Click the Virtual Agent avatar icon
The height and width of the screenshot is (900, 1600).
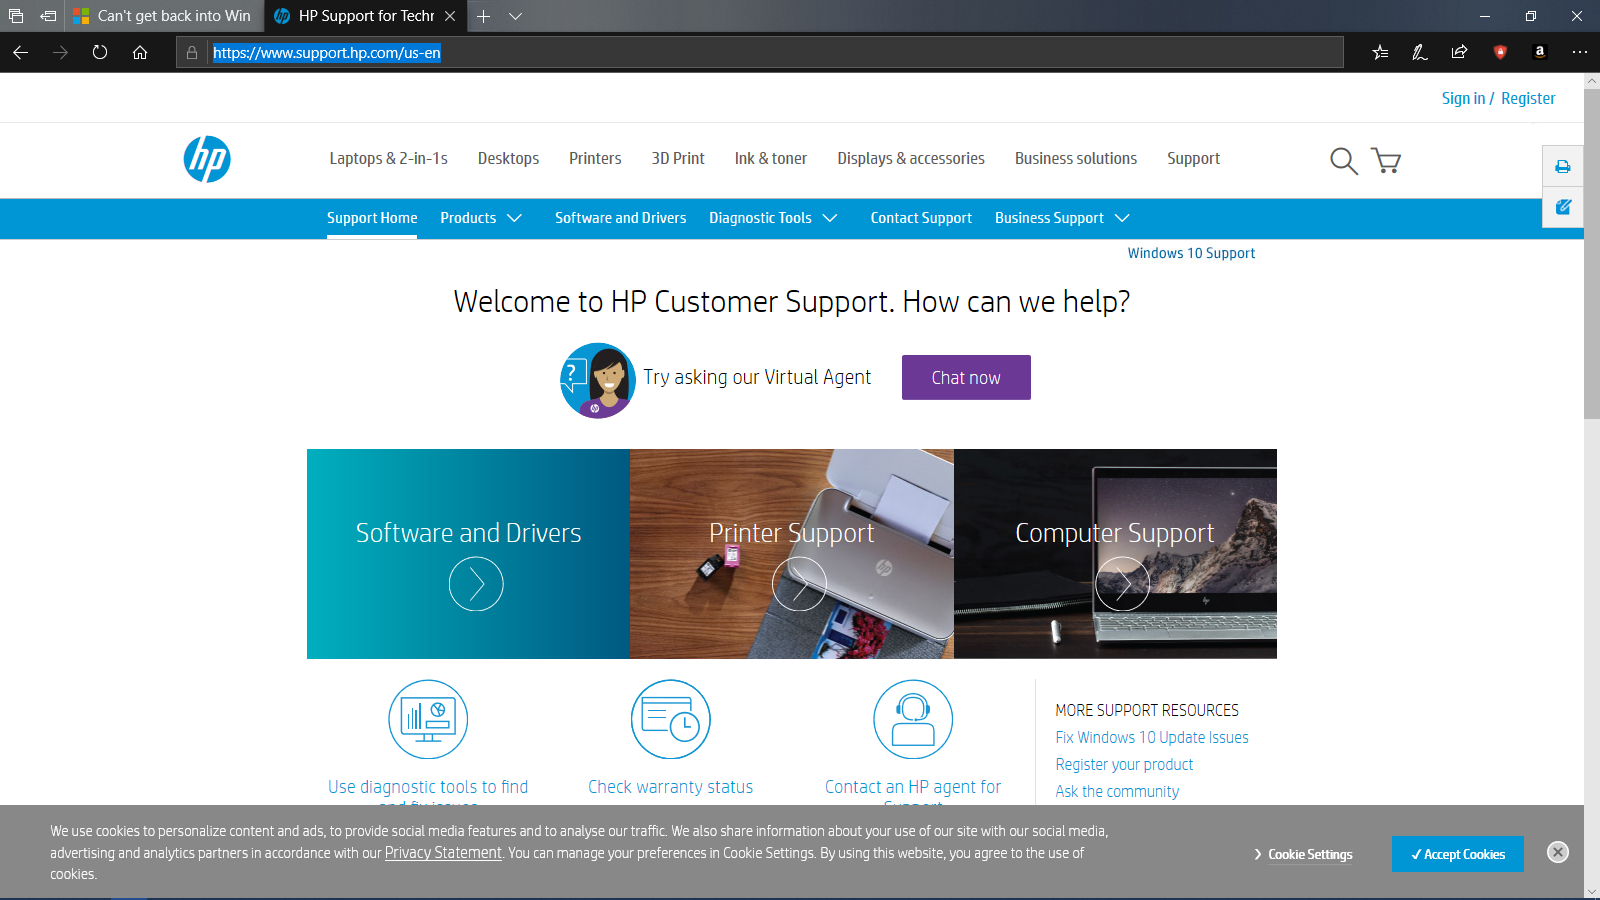[598, 380]
